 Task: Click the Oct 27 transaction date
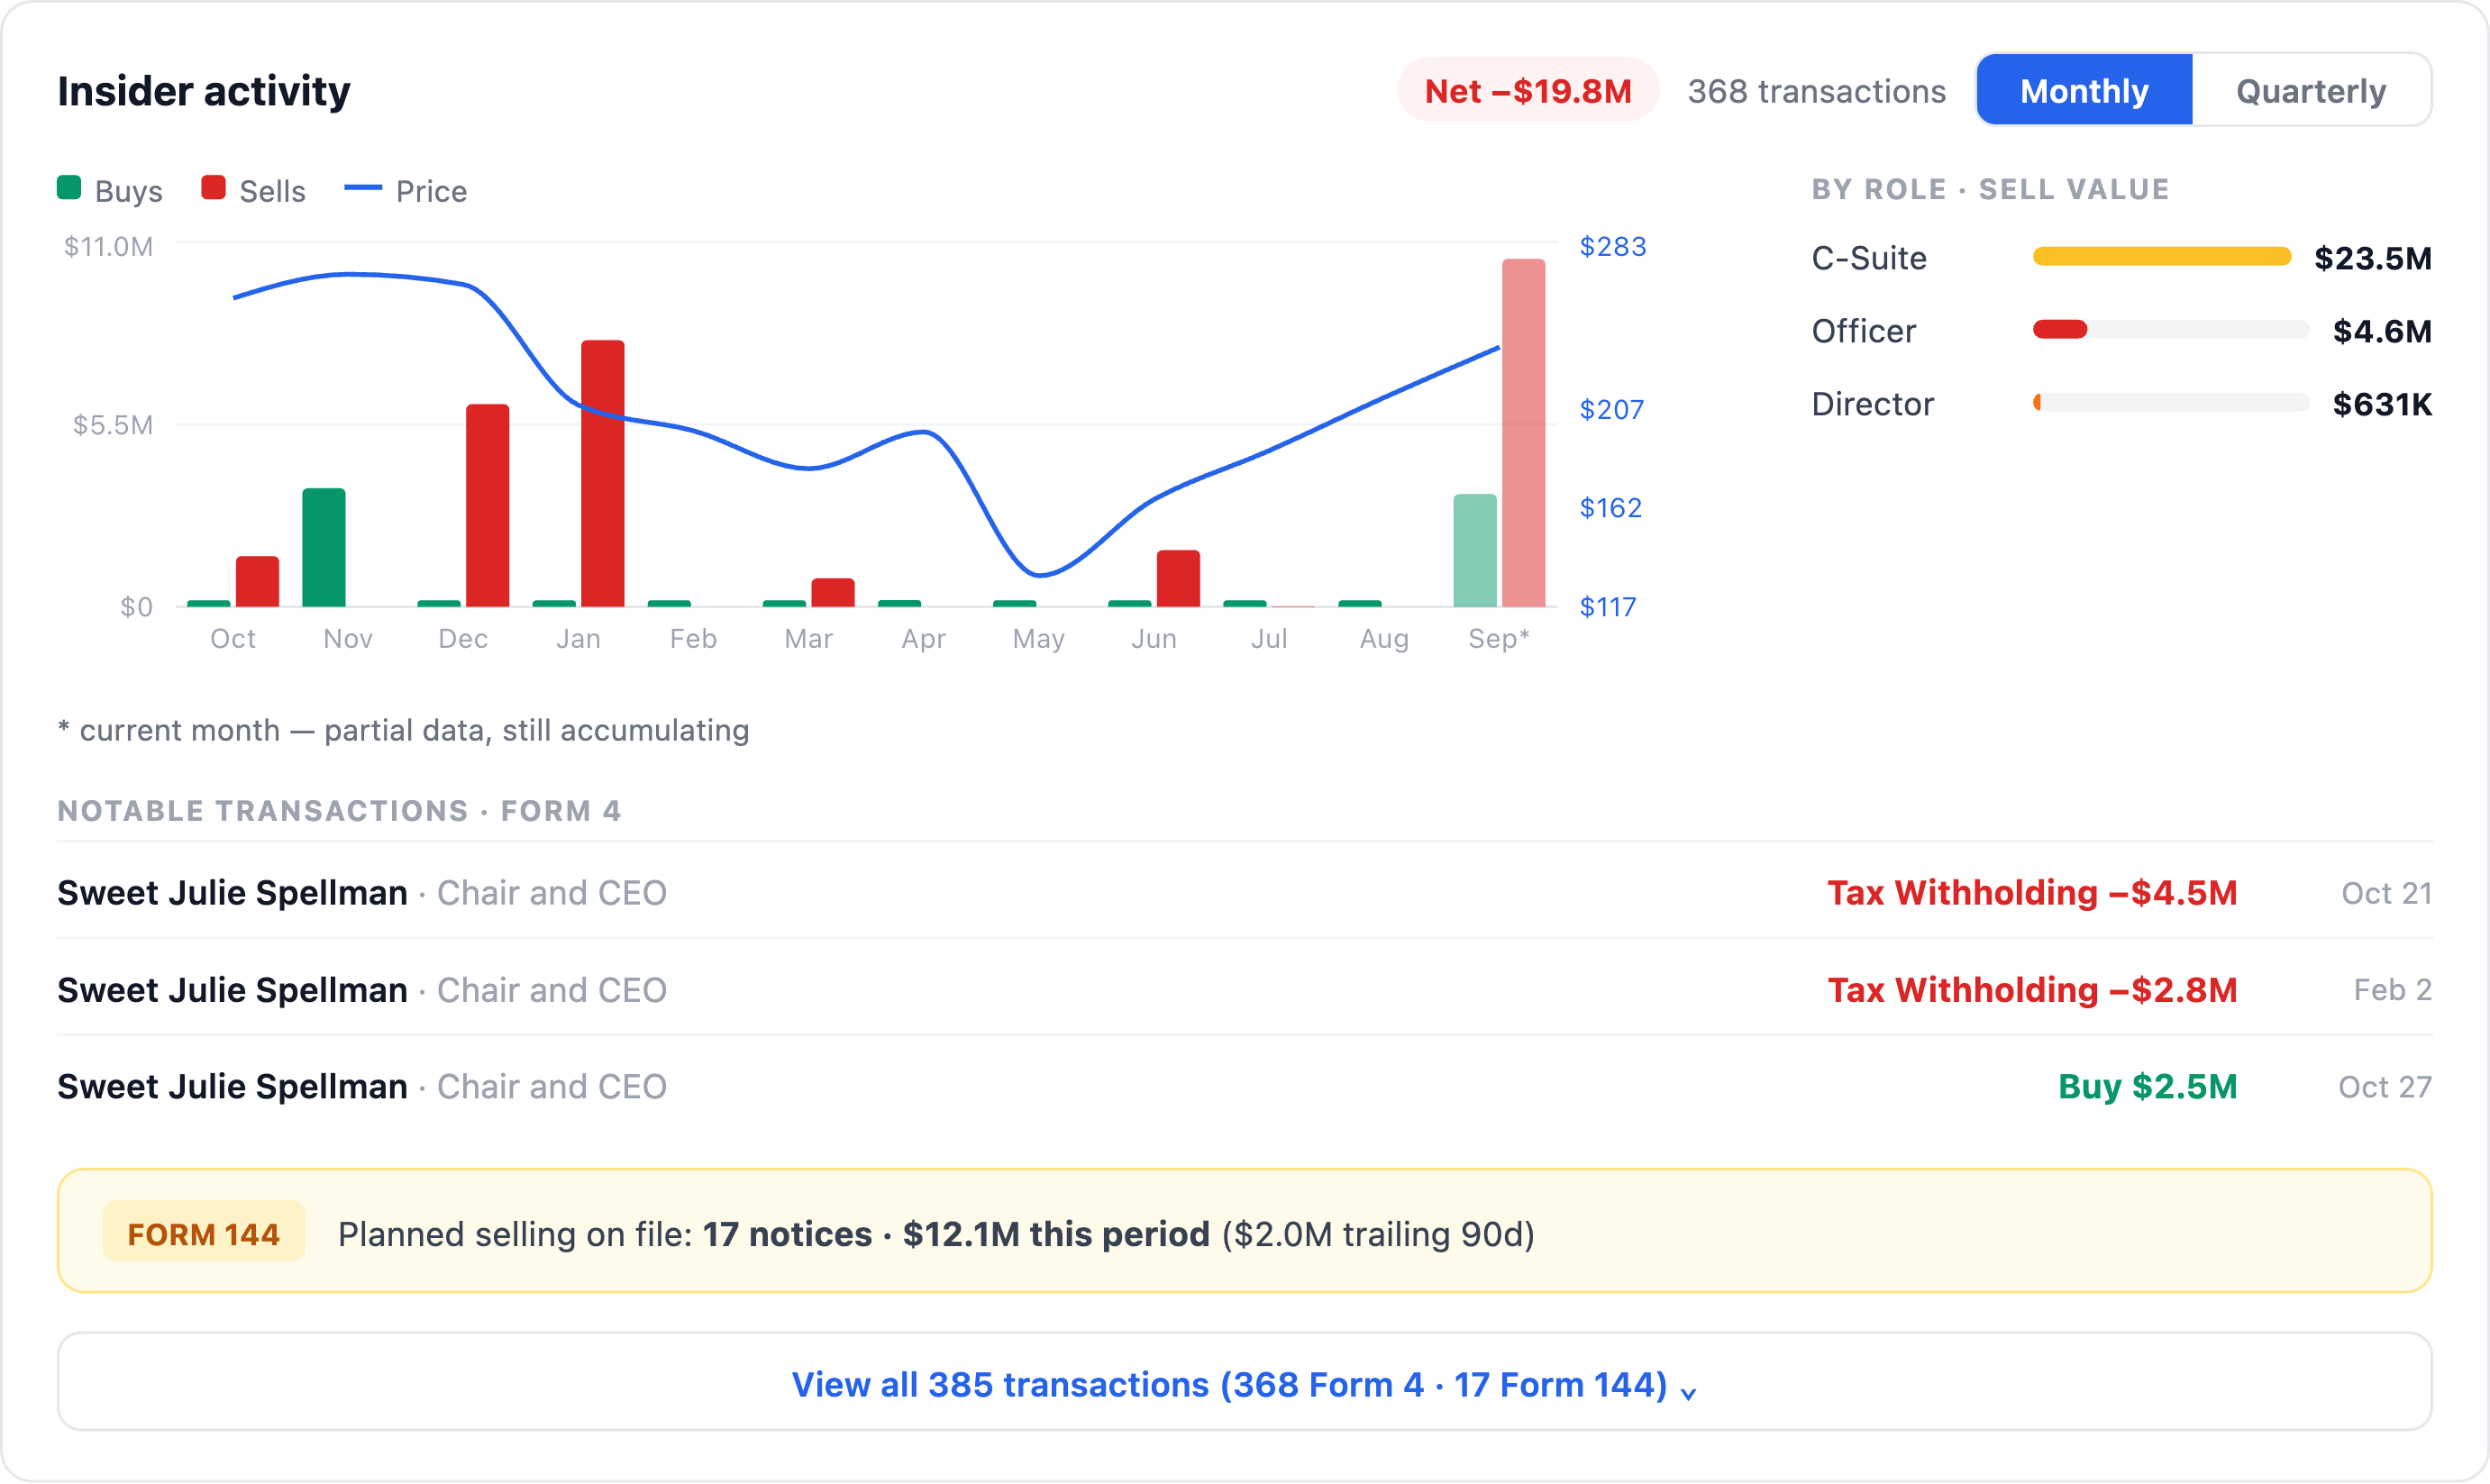(x=2384, y=1087)
